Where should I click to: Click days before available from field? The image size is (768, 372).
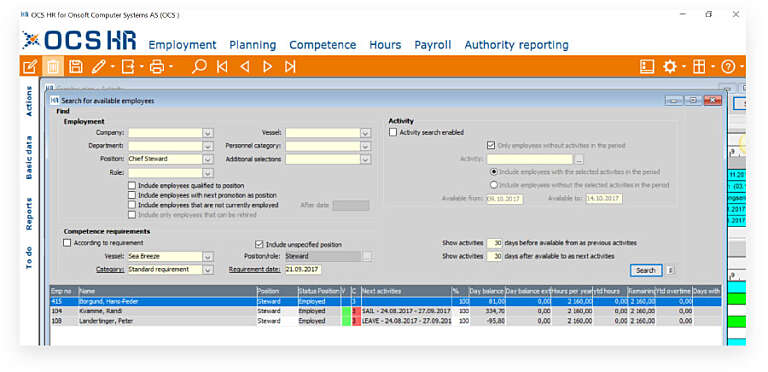(495, 243)
